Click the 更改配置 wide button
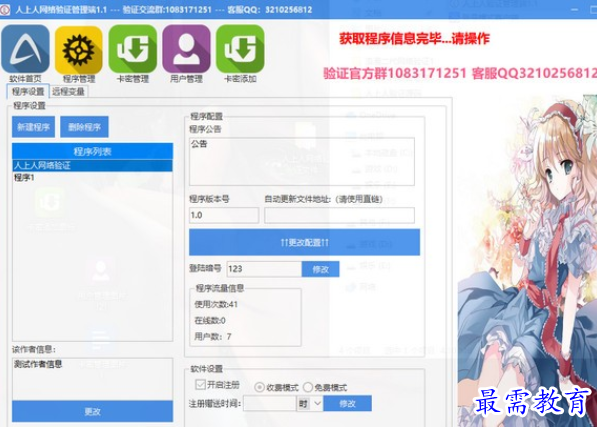Viewport: 597px width, 433px height. (305, 242)
